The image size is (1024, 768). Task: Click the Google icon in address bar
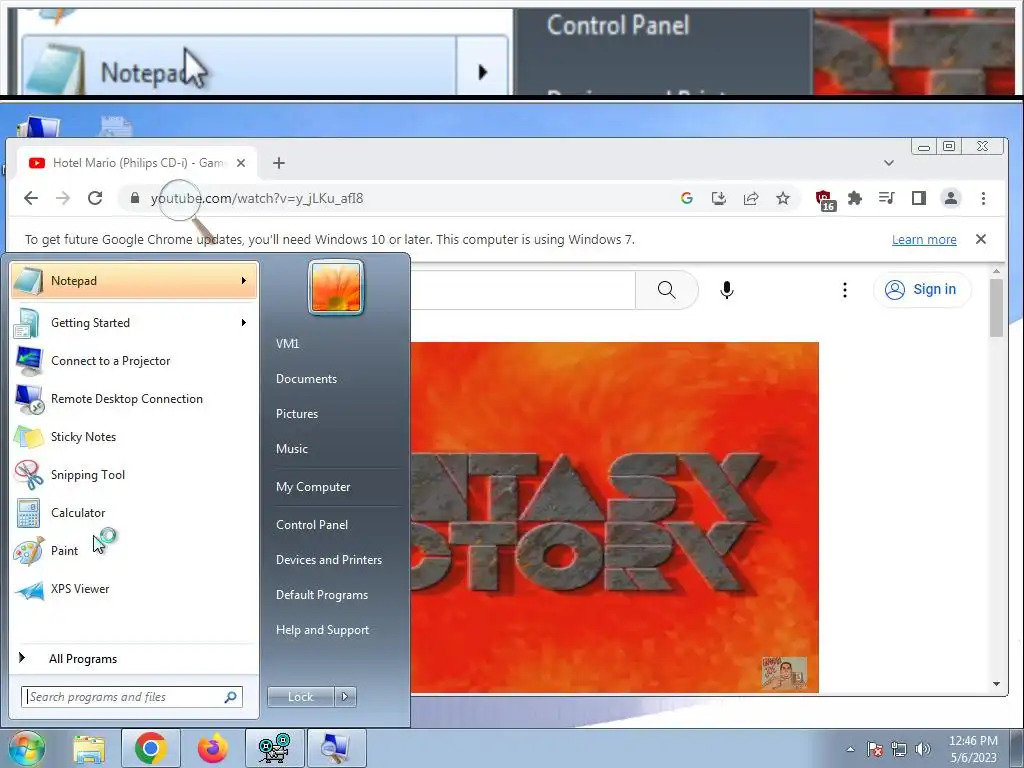686,198
